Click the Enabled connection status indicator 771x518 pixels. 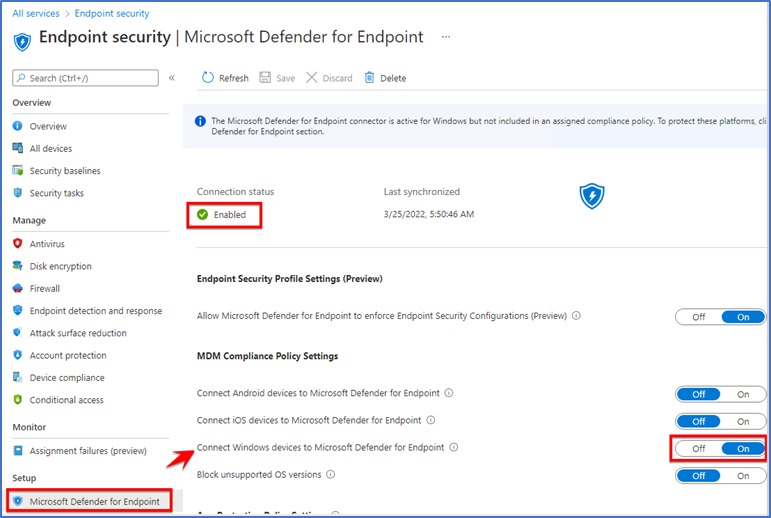point(224,214)
